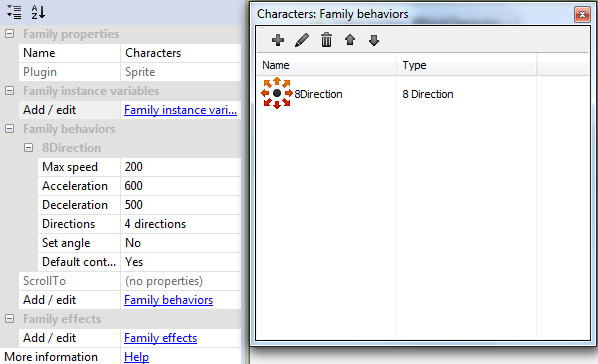The height and width of the screenshot is (364, 598).
Task: Open the Help link
Action: point(137,357)
